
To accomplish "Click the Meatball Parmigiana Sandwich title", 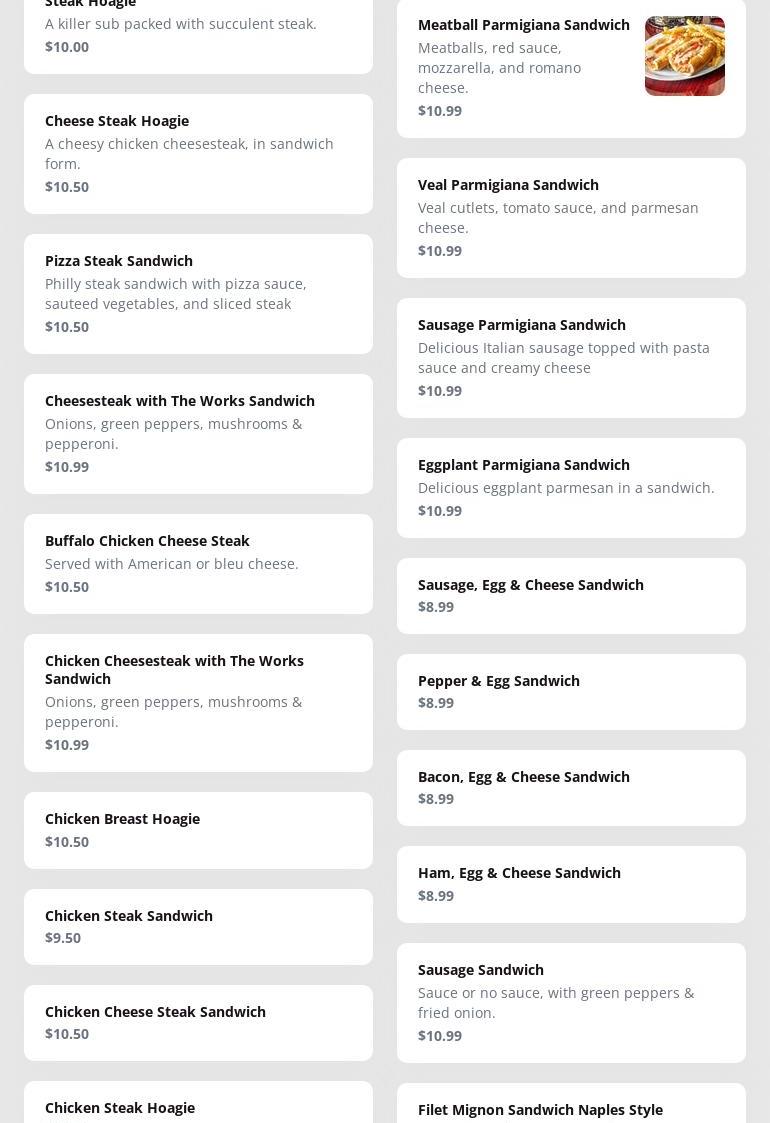I will 523,25.
